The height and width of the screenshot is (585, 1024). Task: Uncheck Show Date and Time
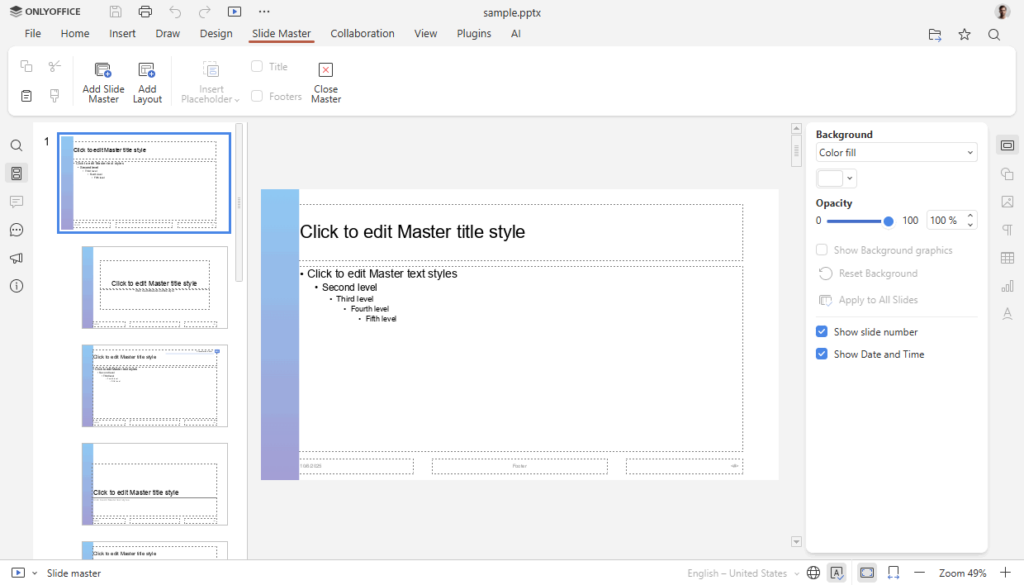(821, 353)
